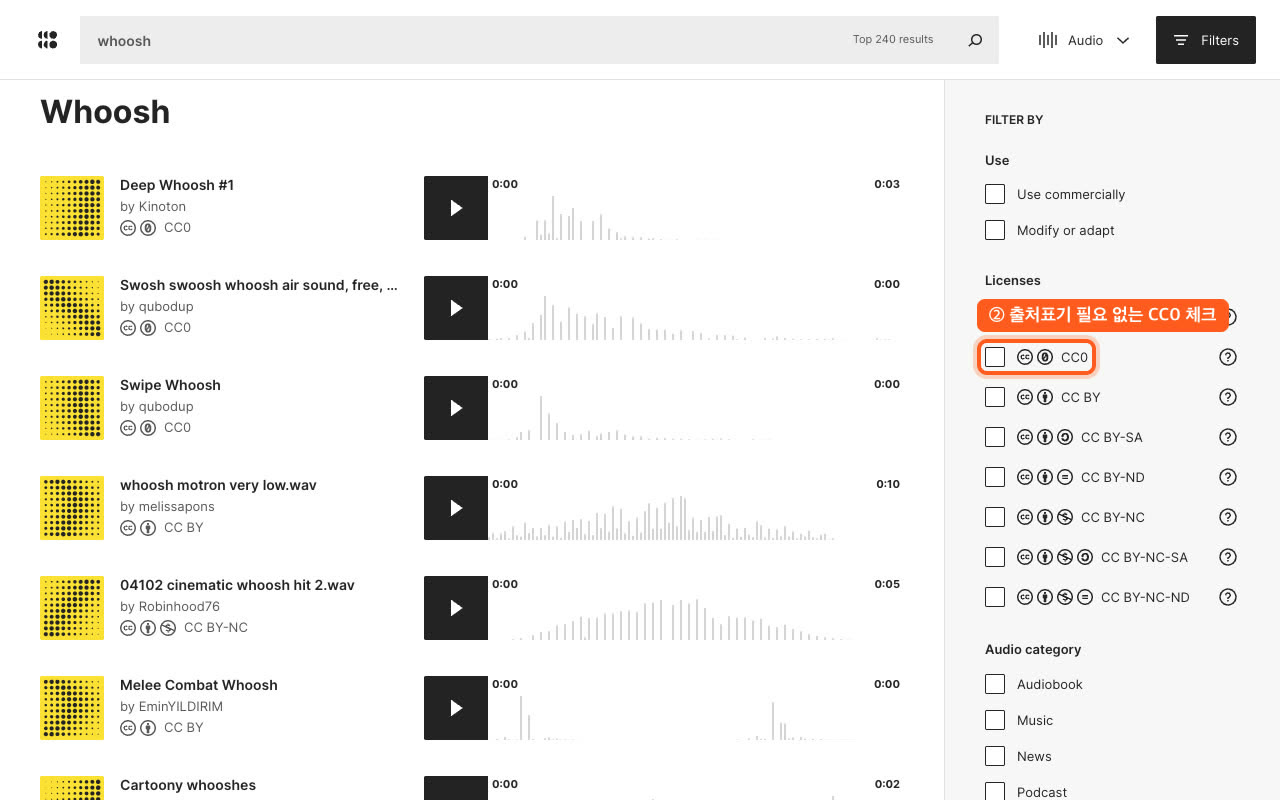Check the Modify or adapt filter
Viewport: 1280px width, 800px height.
(x=995, y=230)
